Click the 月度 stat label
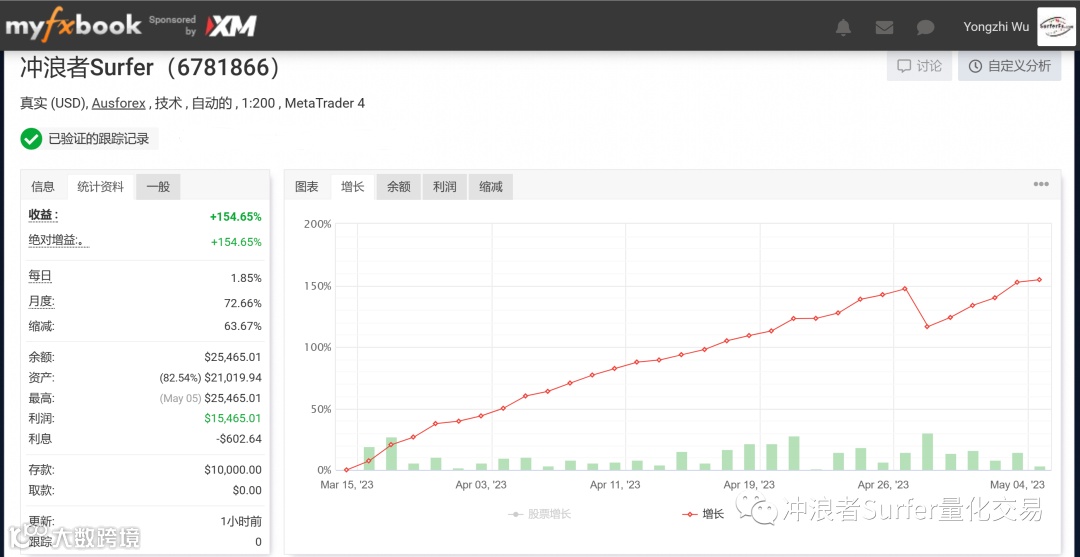The image size is (1080, 557). point(41,302)
